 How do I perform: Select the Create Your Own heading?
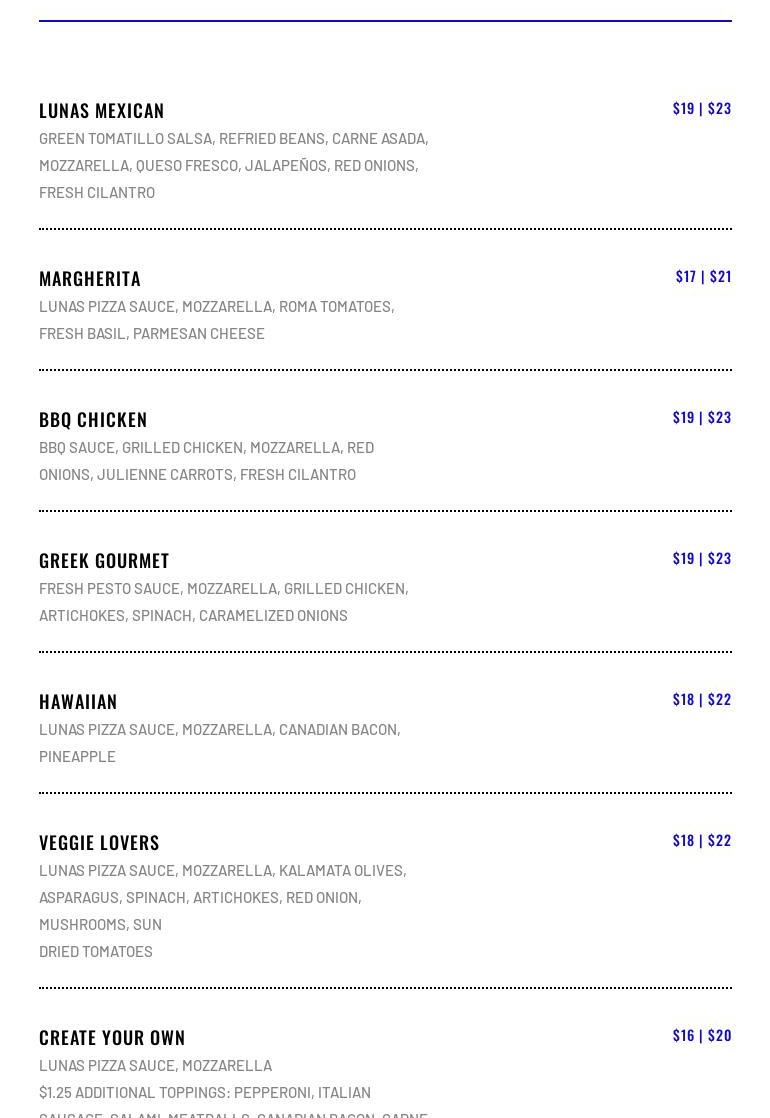pos(112,1037)
